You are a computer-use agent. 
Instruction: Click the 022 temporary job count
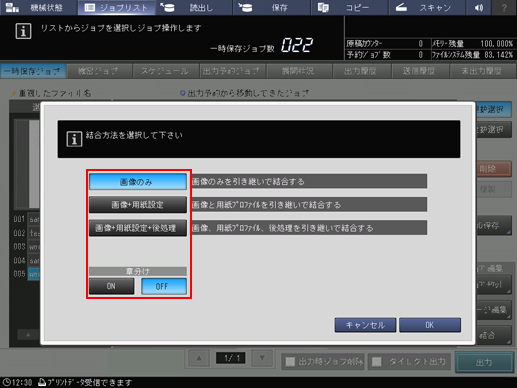tap(297, 45)
